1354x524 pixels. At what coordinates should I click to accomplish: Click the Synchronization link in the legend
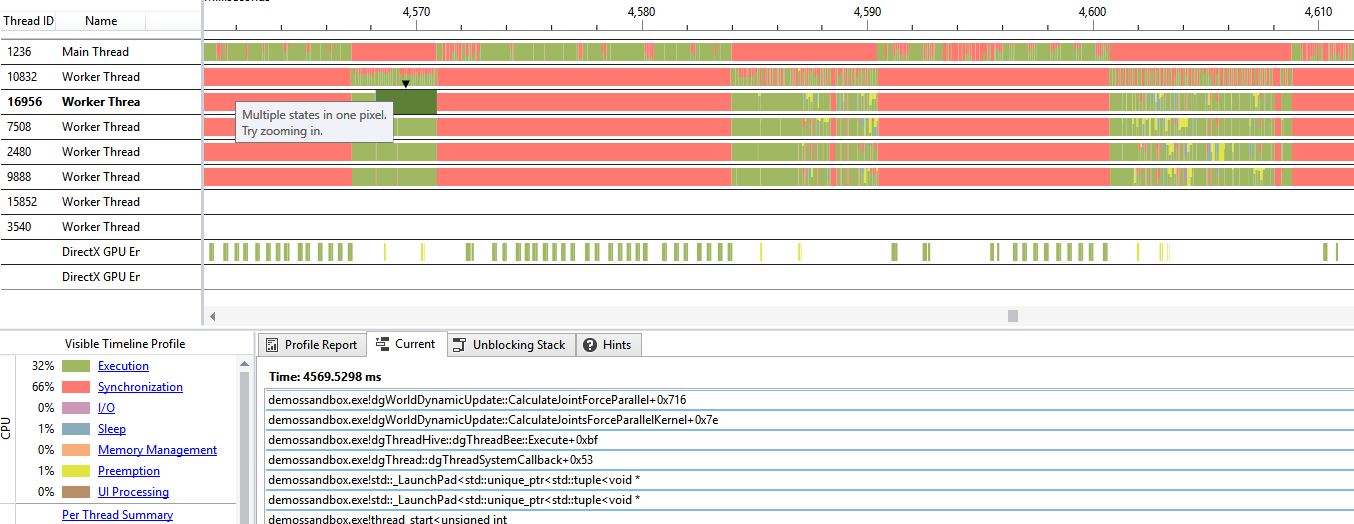coord(140,387)
